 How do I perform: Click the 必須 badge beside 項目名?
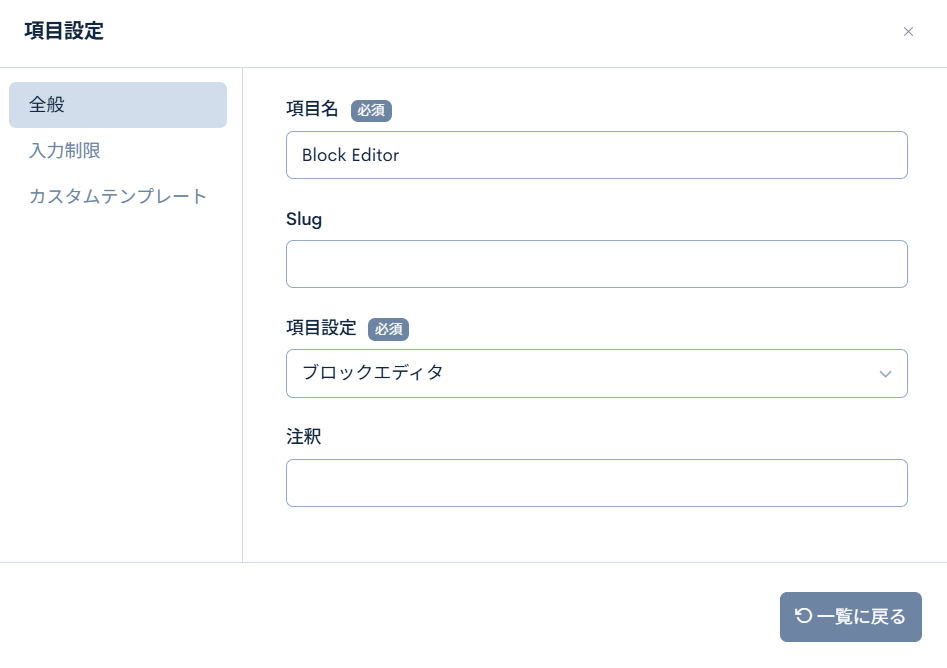[x=371, y=110]
